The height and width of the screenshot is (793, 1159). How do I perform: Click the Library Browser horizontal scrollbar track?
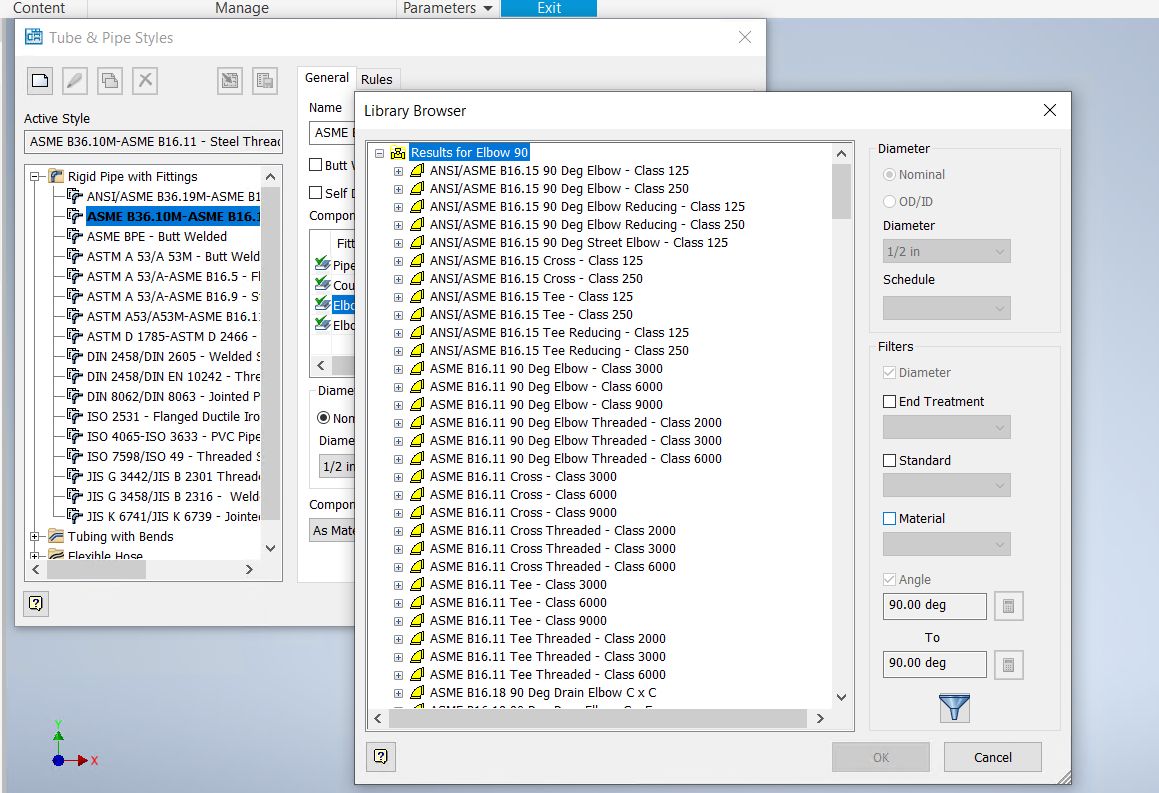pos(598,718)
